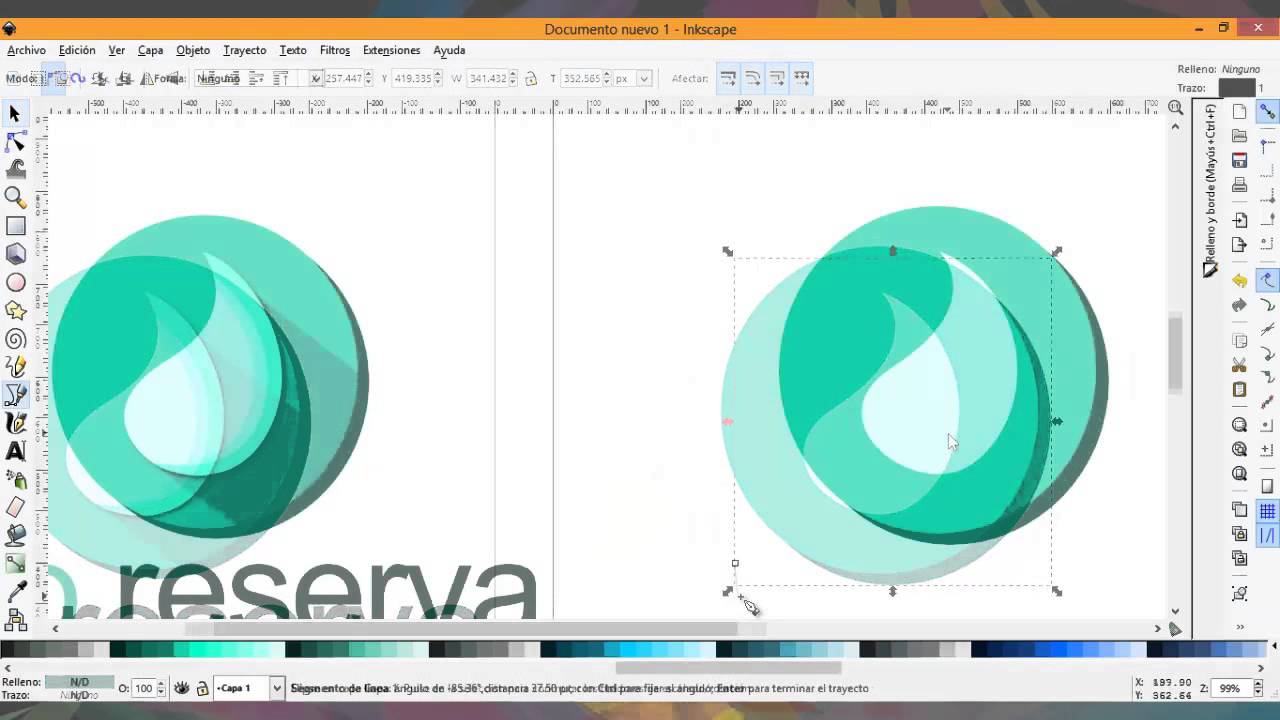Select the Rectangle tool

click(15, 227)
